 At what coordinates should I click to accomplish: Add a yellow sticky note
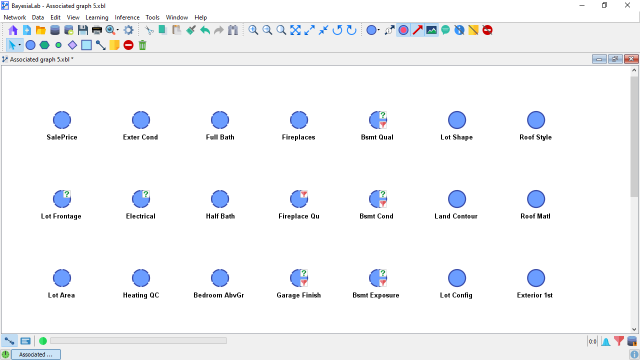point(114,45)
